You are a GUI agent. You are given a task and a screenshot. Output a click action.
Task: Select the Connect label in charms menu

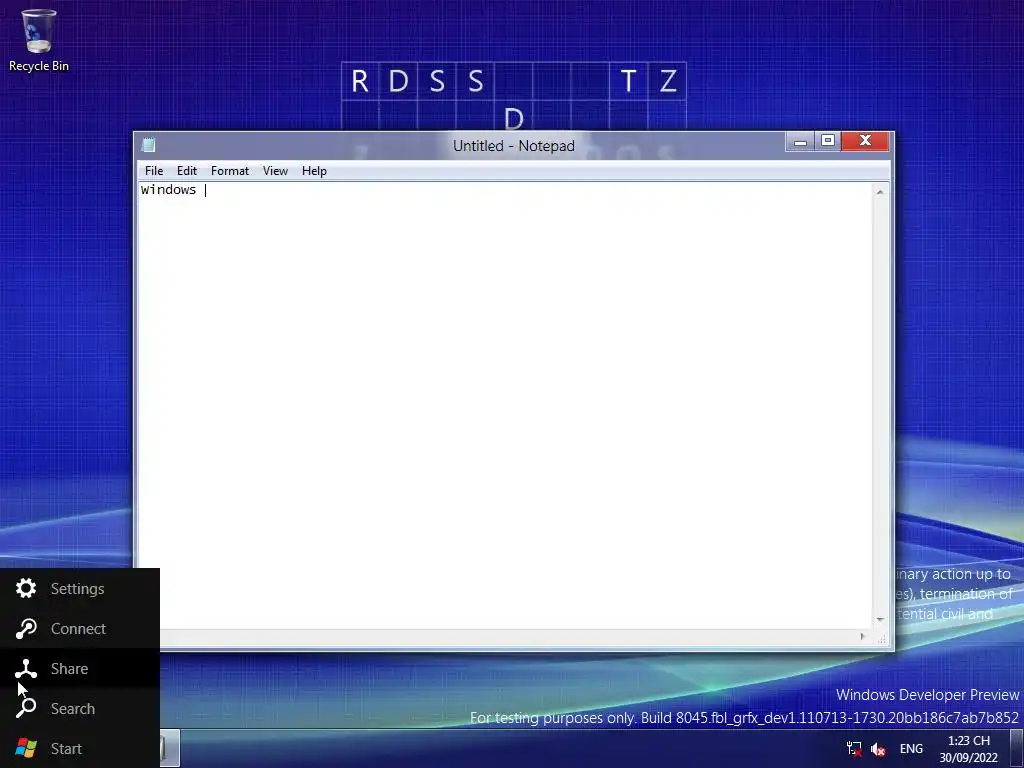(78, 628)
